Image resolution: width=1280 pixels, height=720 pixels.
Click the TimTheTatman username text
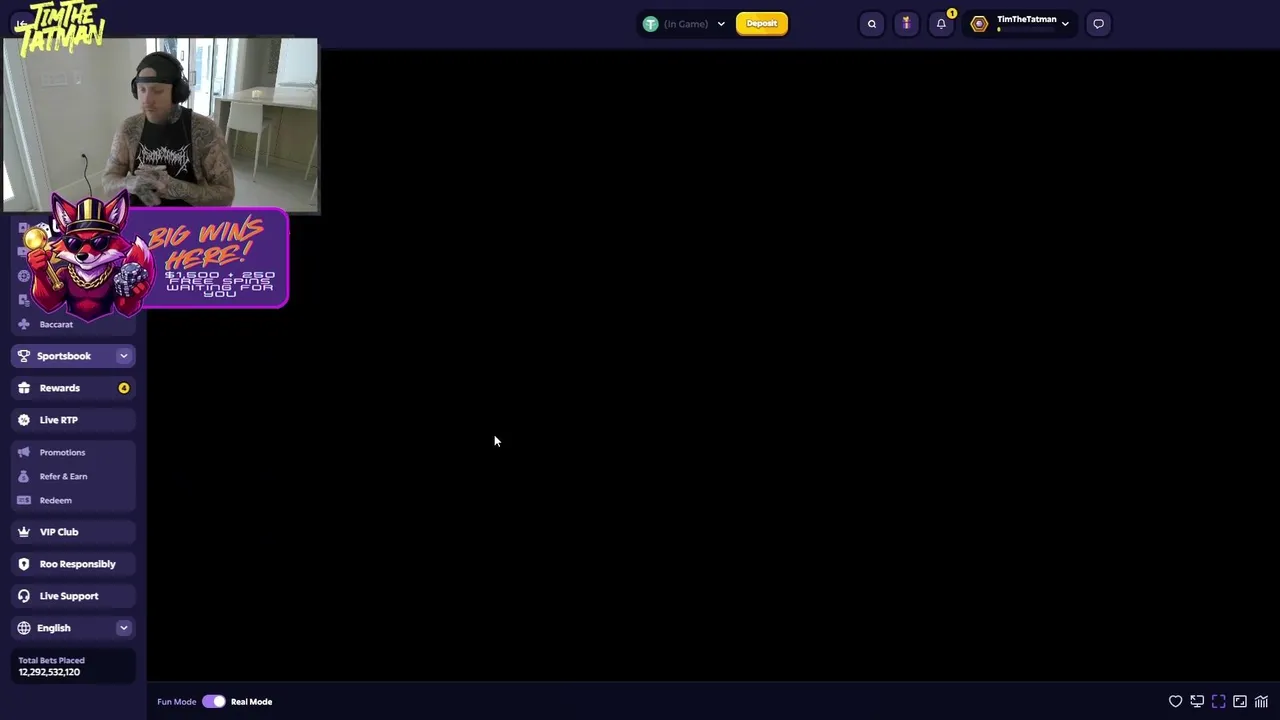pyautogui.click(x=1026, y=19)
